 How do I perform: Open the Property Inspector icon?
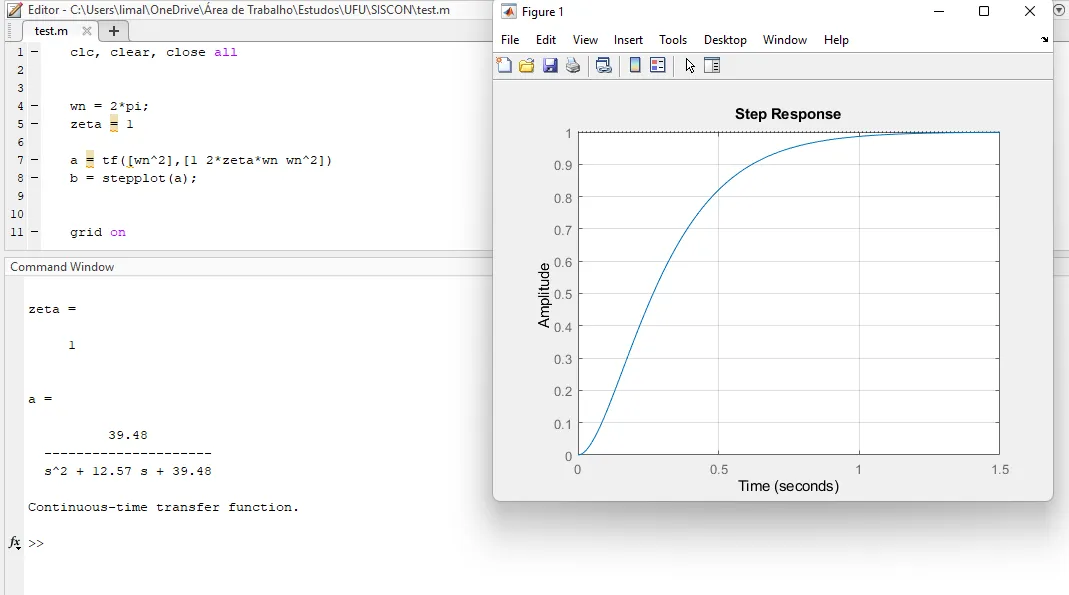coord(712,66)
